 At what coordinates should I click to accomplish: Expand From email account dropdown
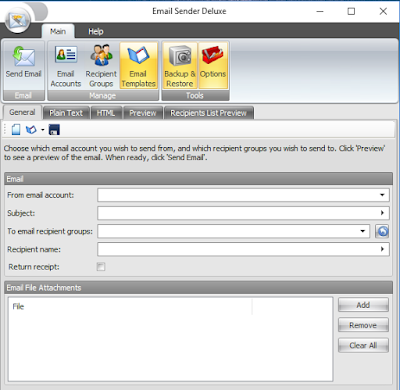pos(382,195)
